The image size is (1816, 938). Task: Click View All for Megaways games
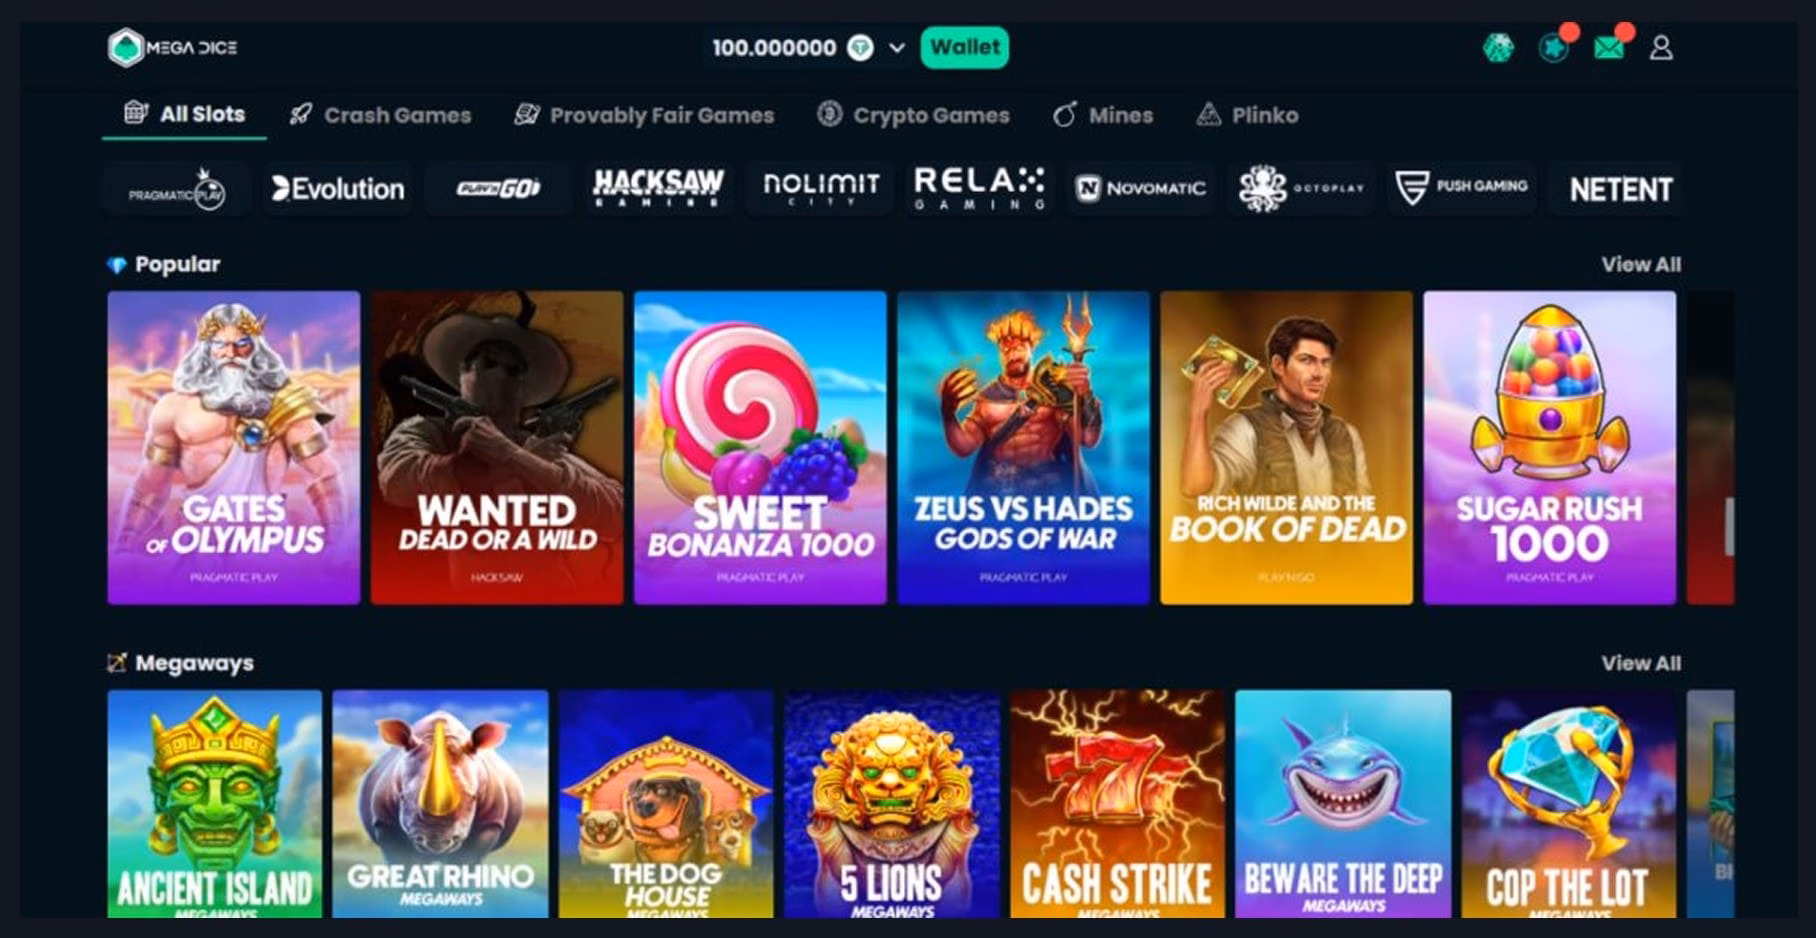click(x=1640, y=663)
